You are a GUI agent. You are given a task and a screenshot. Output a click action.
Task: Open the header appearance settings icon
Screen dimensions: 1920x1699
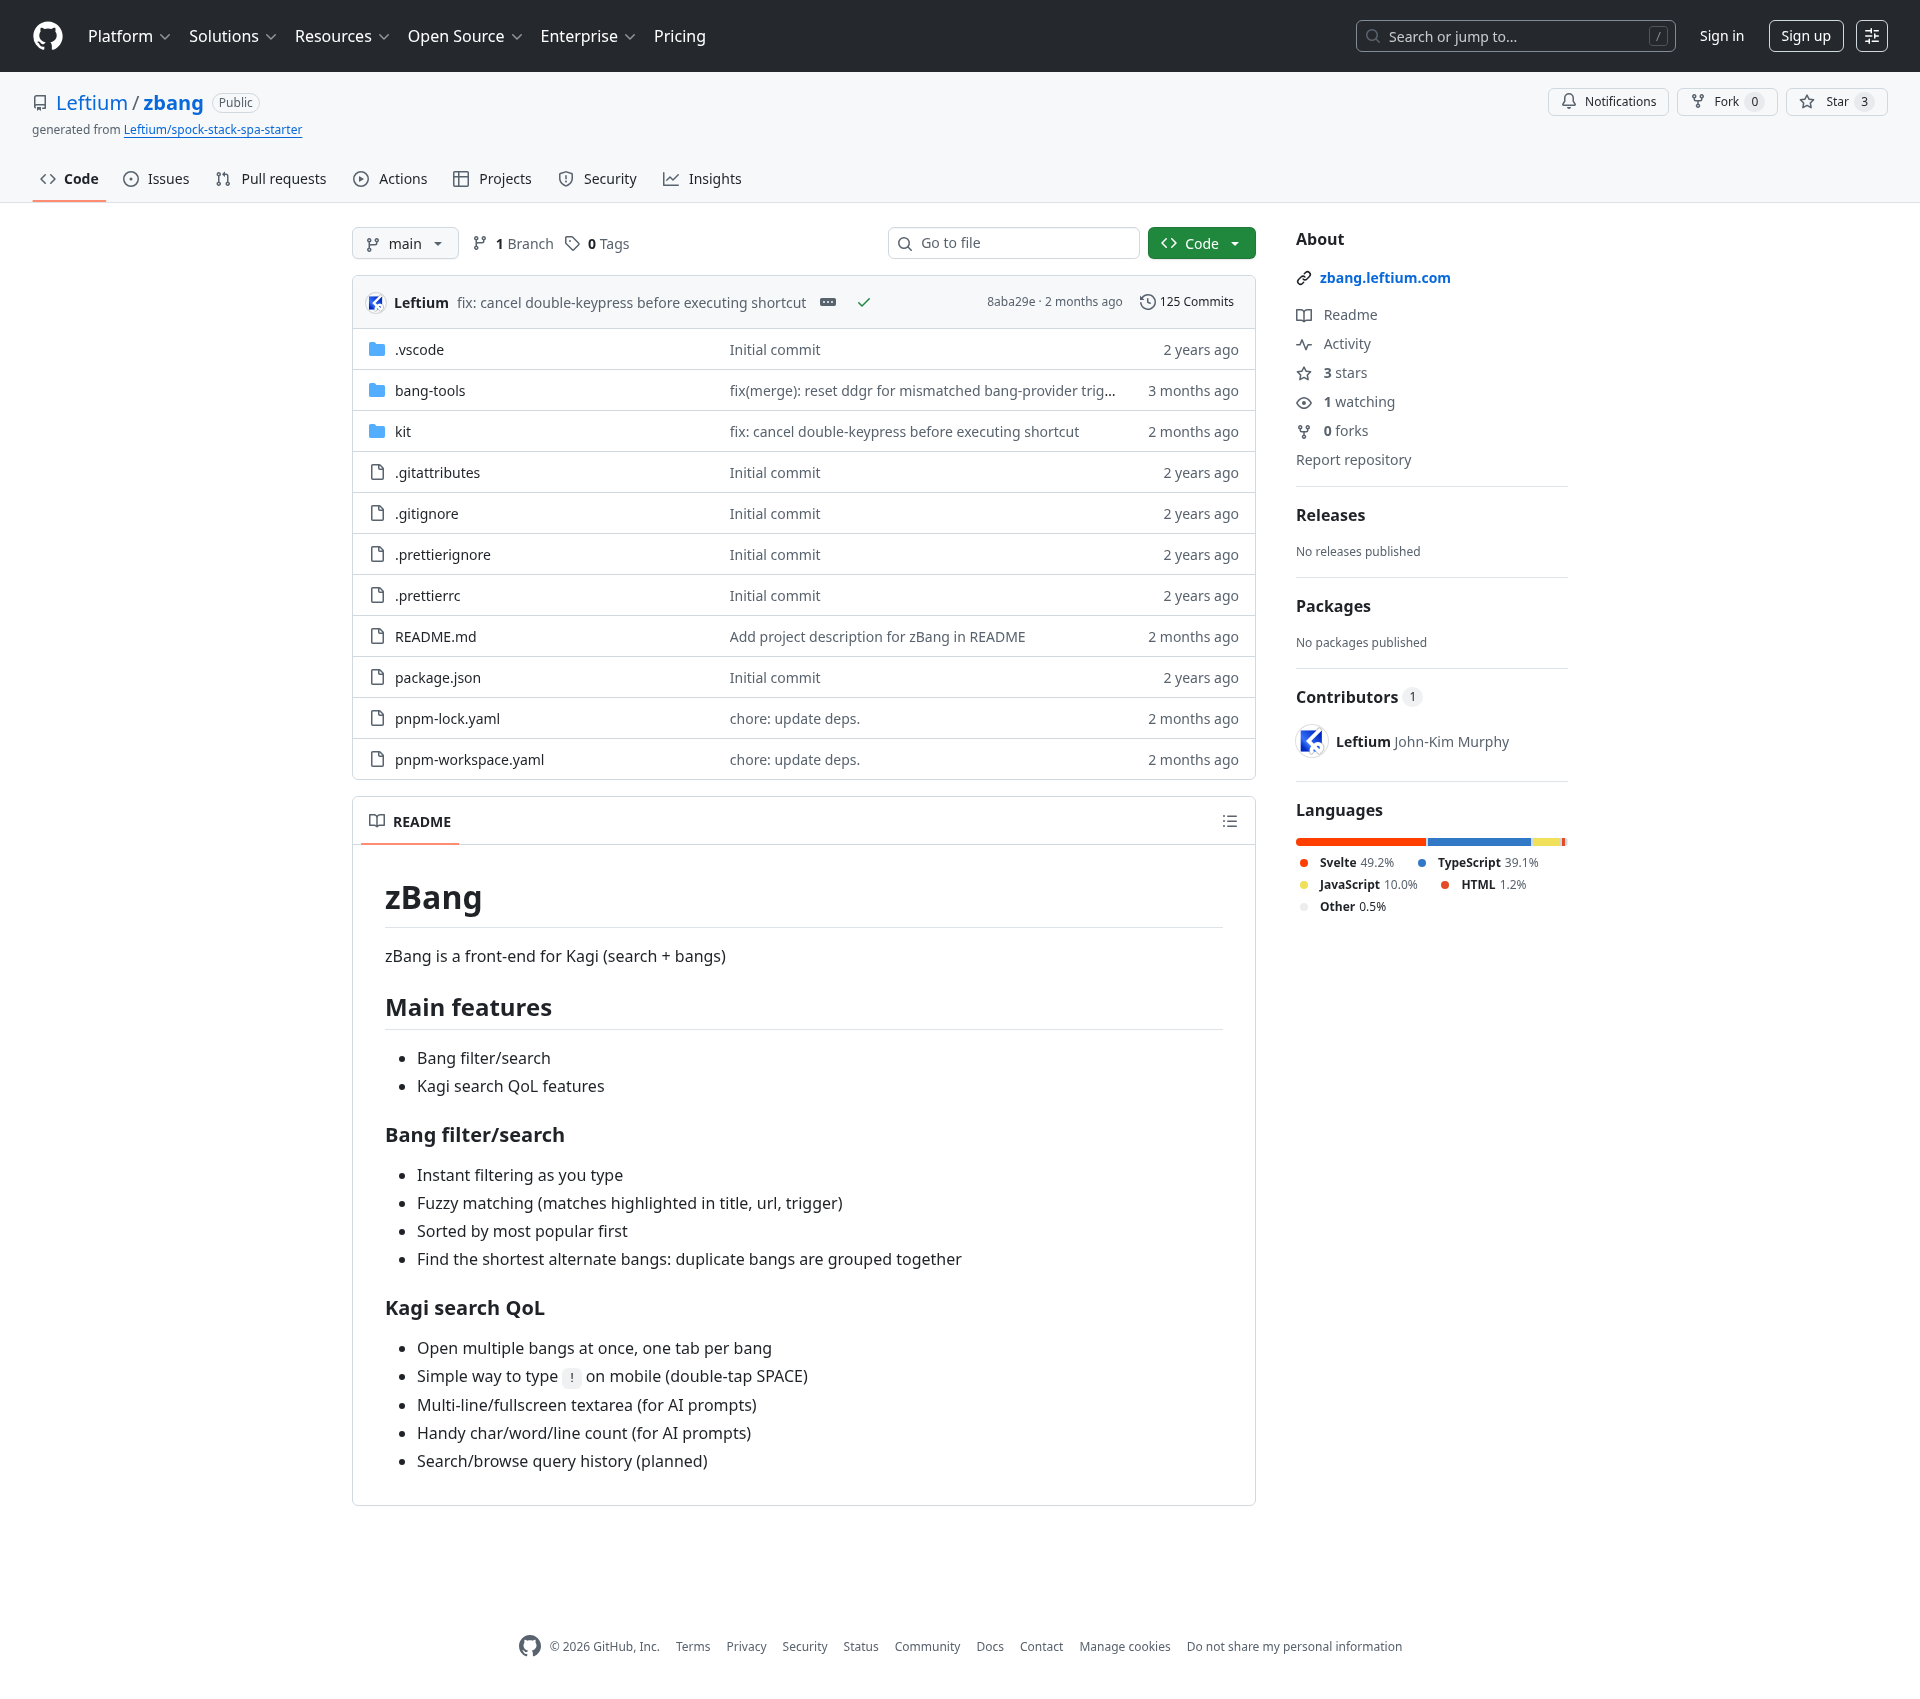pyautogui.click(x=1872, y=36)
